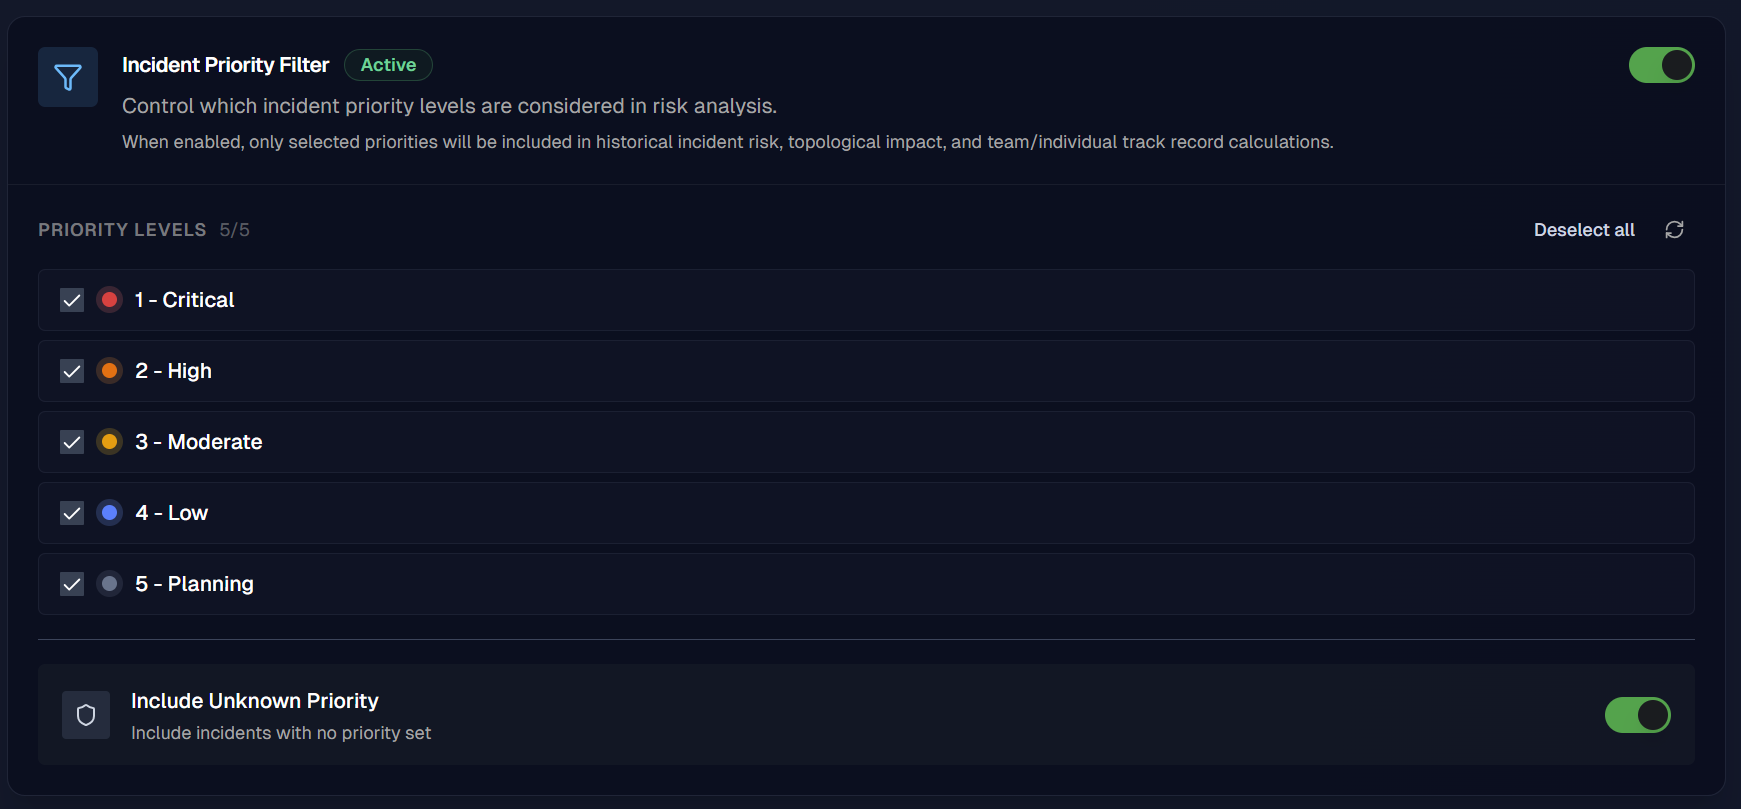Image resolution: width=1741 pixels, height=809 pixels.
Task: Uncheck the 5 - Planning checkbox
Action: click(x=71, y=583)
